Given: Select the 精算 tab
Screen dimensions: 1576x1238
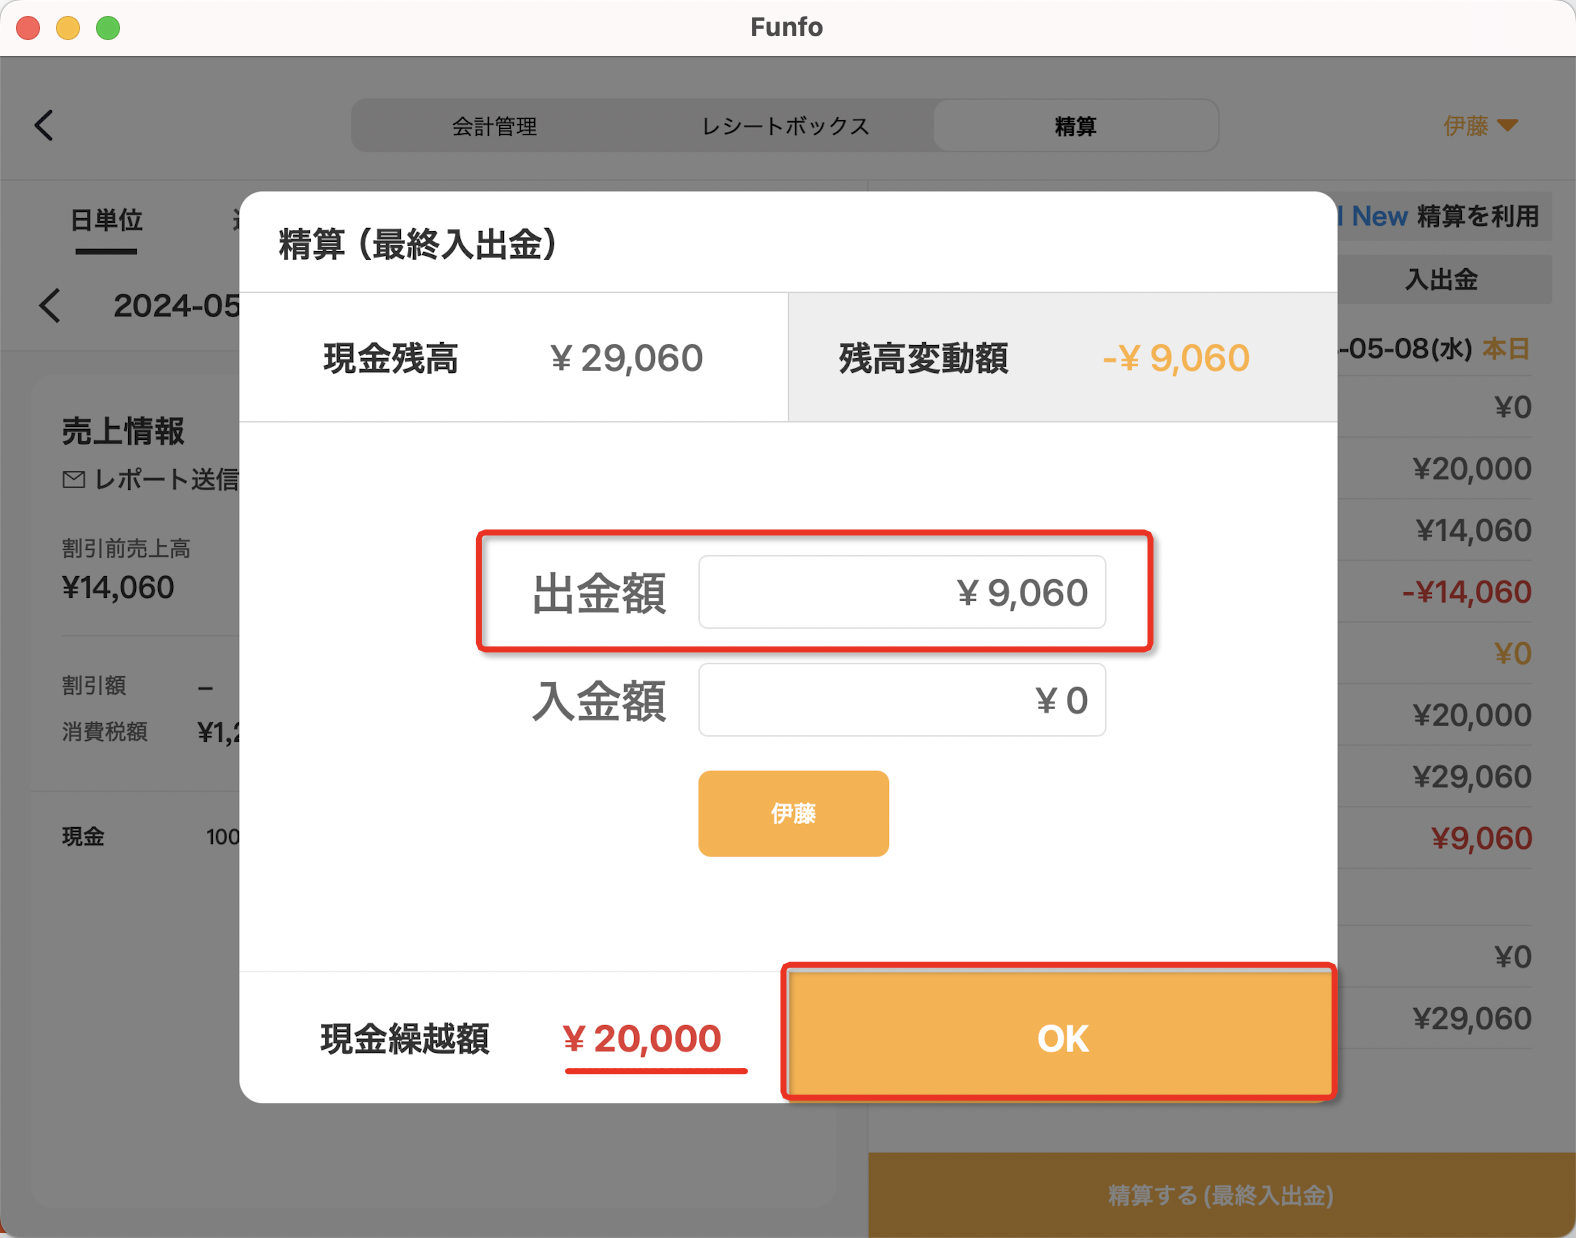Looking at the screenshot, I should click(x=1076, y=126).
